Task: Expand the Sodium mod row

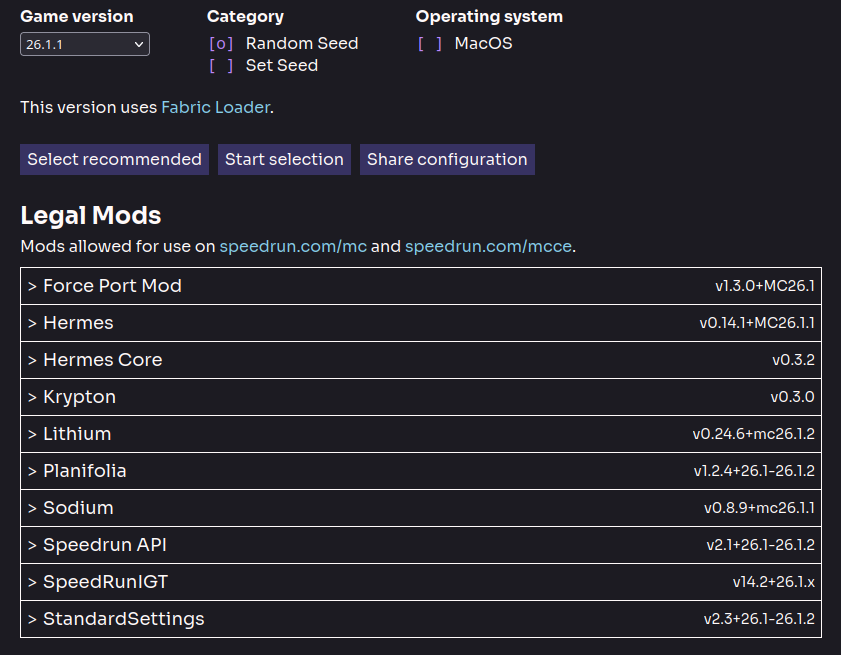Action: click(x=421, y=508)
